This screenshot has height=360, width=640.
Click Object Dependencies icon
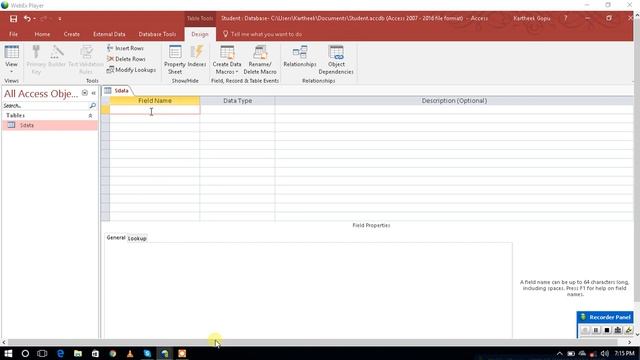pyautogui.click(x=336, y=52)
